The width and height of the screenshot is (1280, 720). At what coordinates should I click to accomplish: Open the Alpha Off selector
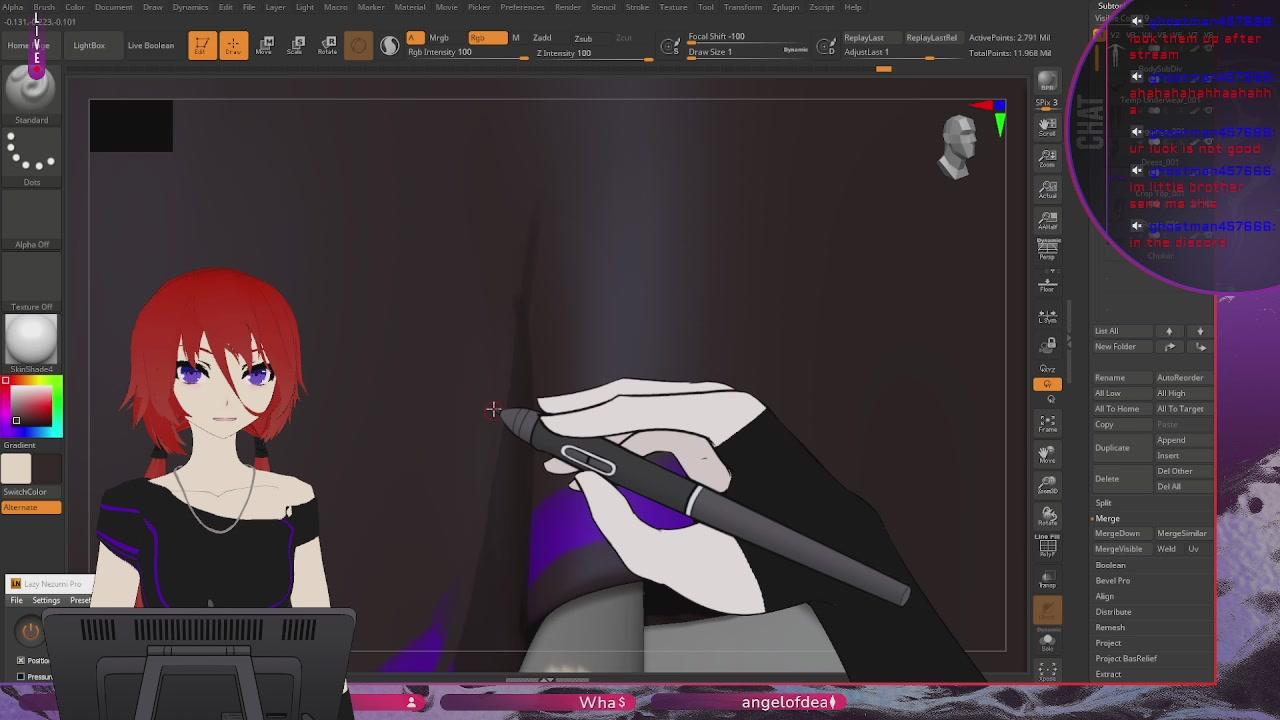(x=31, y=220)
